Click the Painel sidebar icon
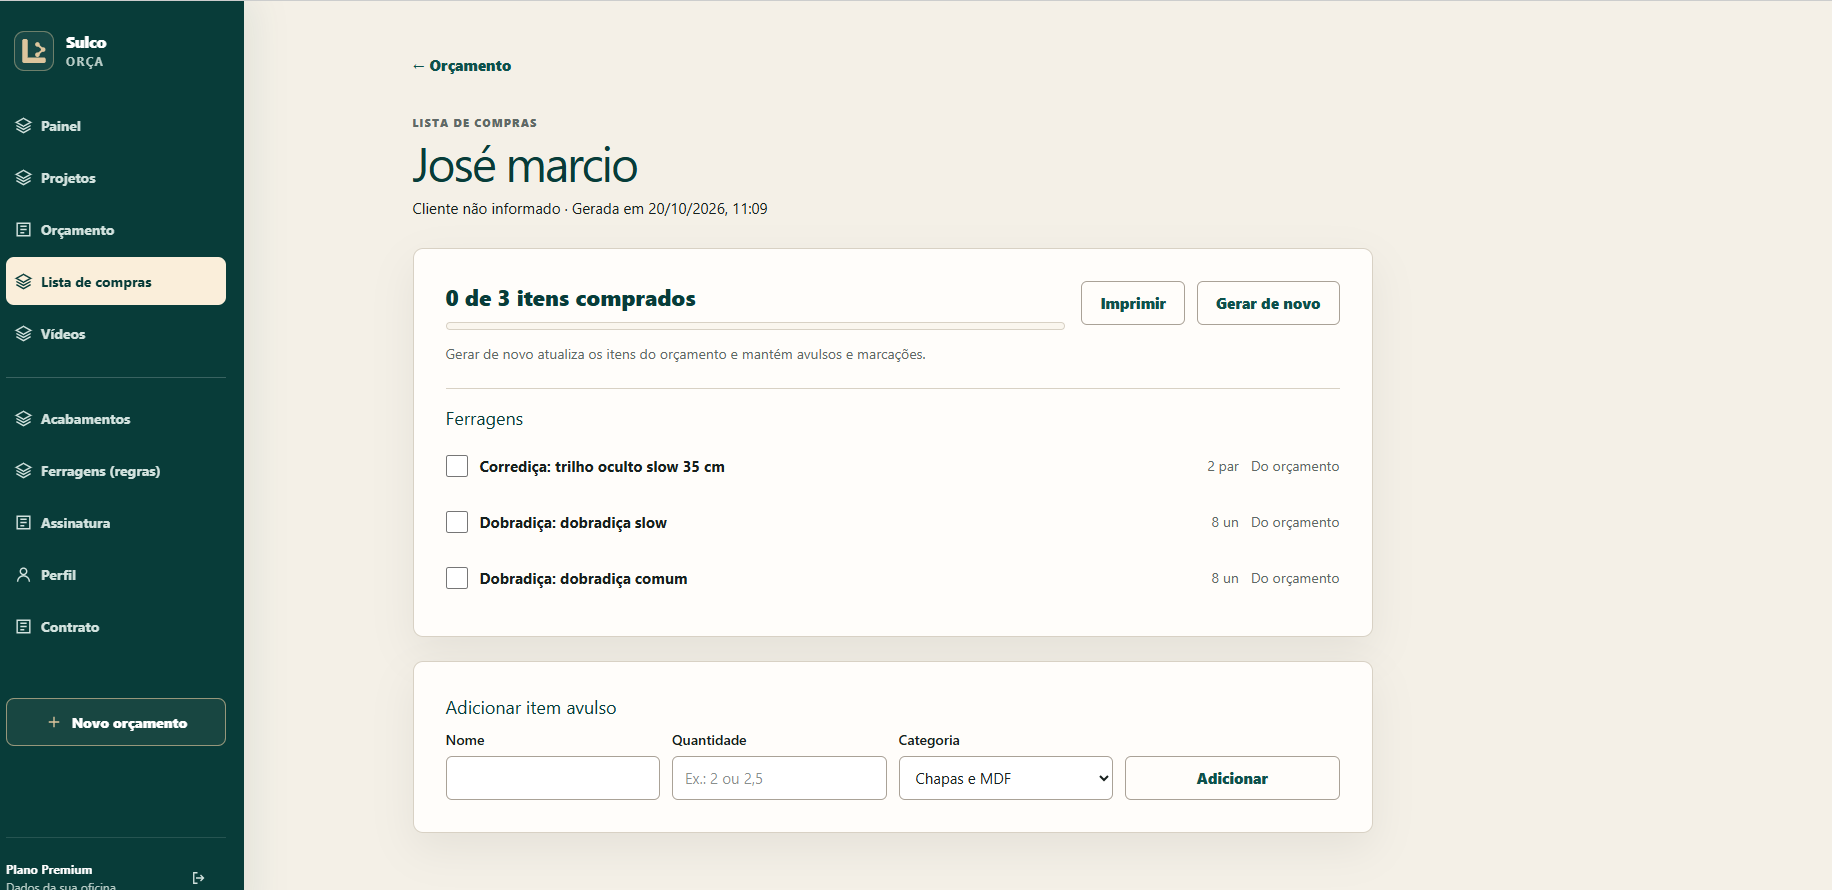Viewport: 1832px width, 890px height. 24,126
